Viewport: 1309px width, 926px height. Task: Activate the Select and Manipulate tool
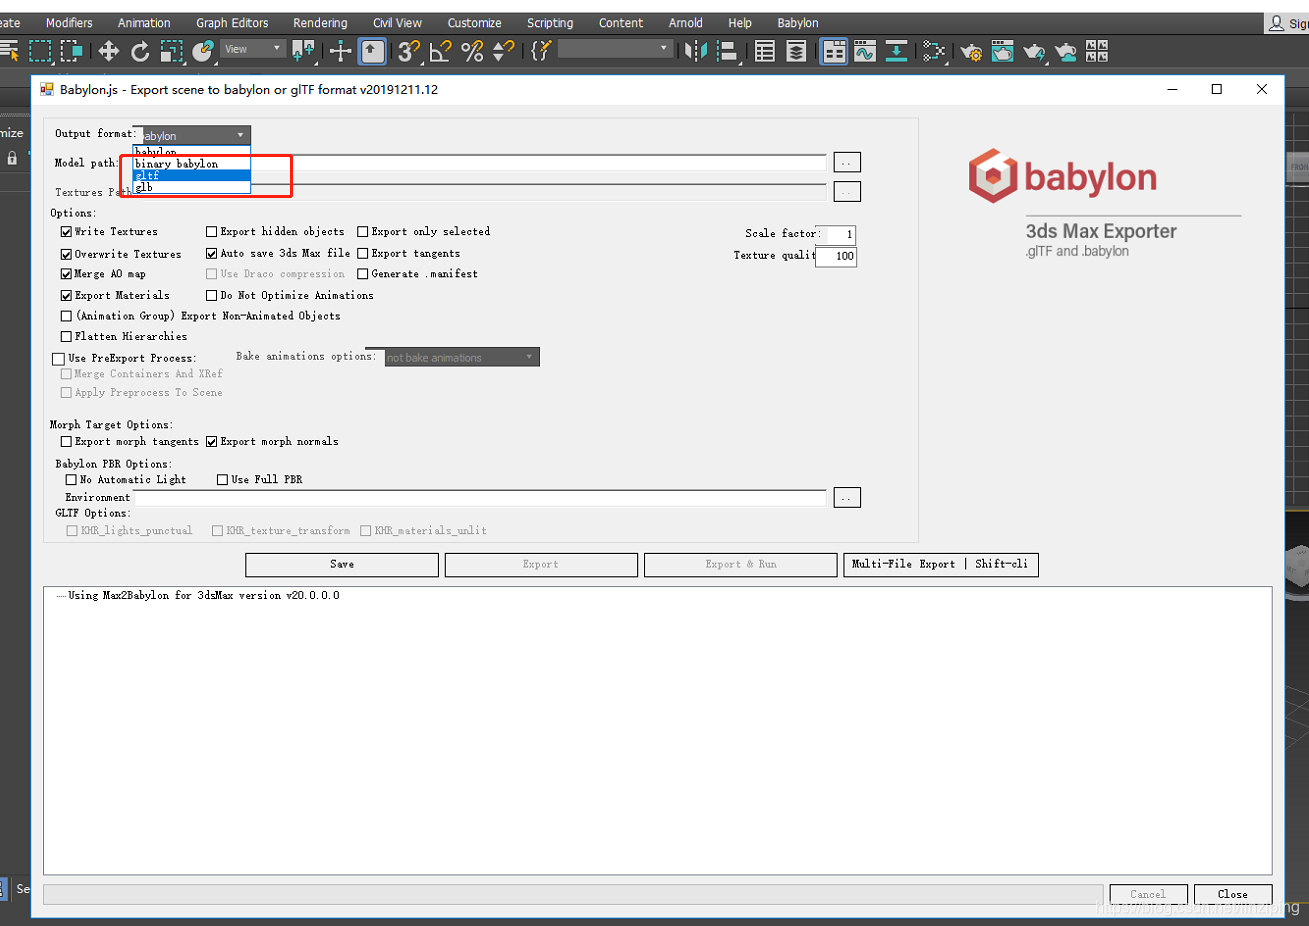[341, 51]
